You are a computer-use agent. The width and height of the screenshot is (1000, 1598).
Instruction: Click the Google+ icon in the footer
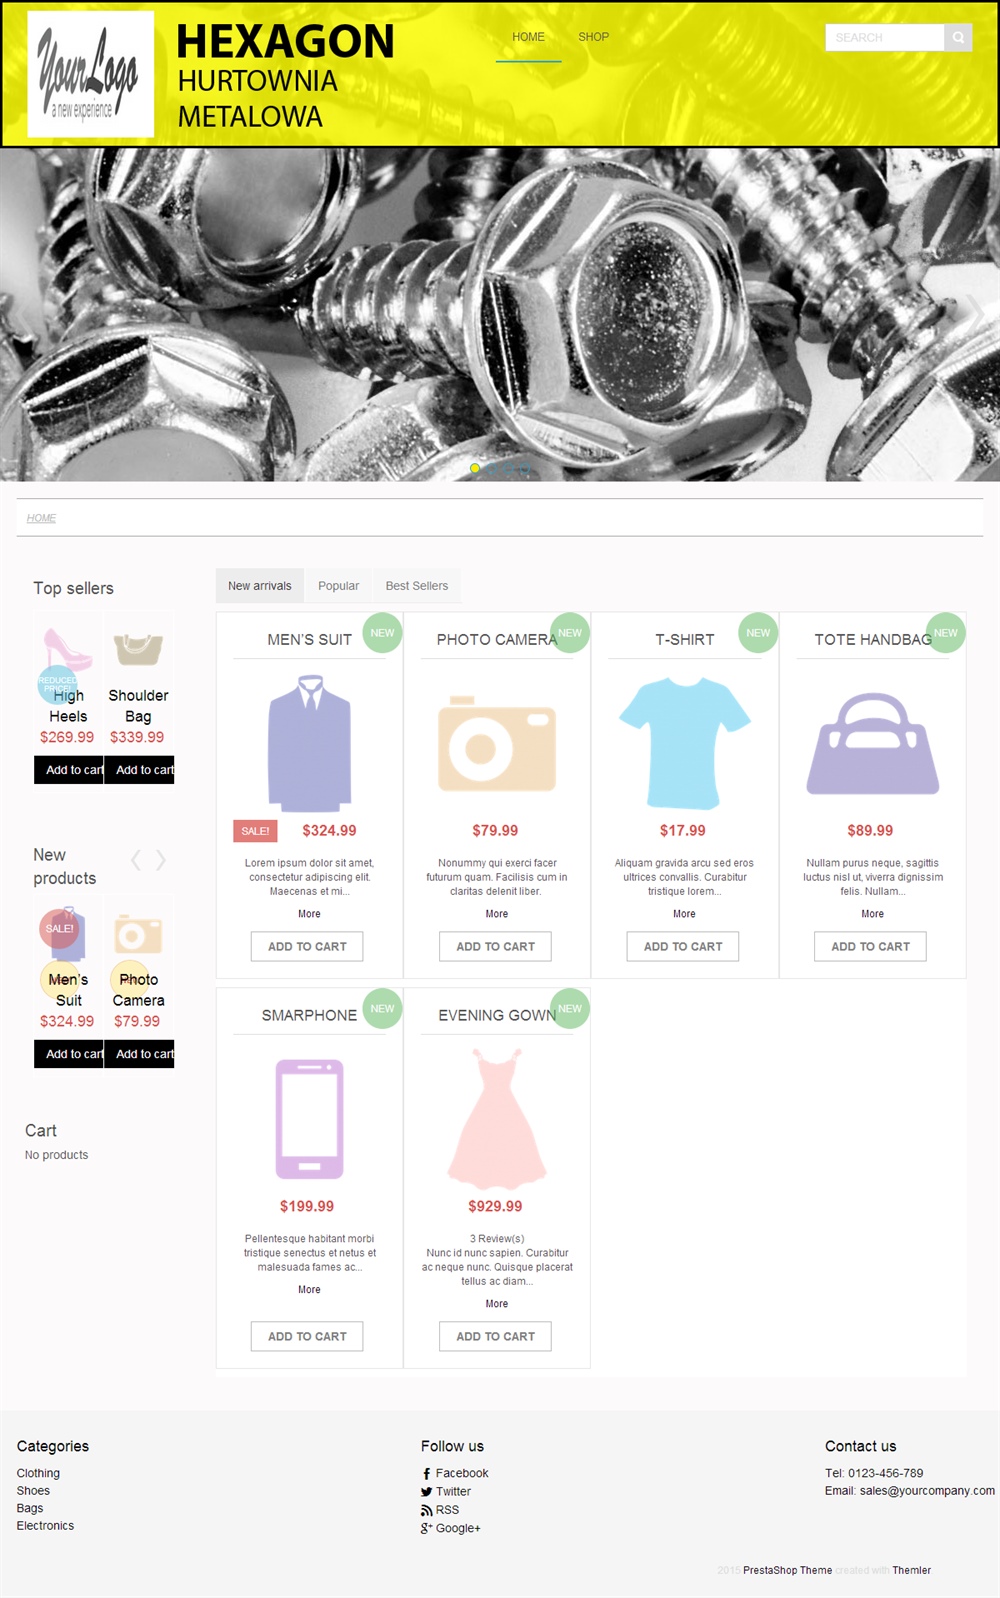point(427,1528)
